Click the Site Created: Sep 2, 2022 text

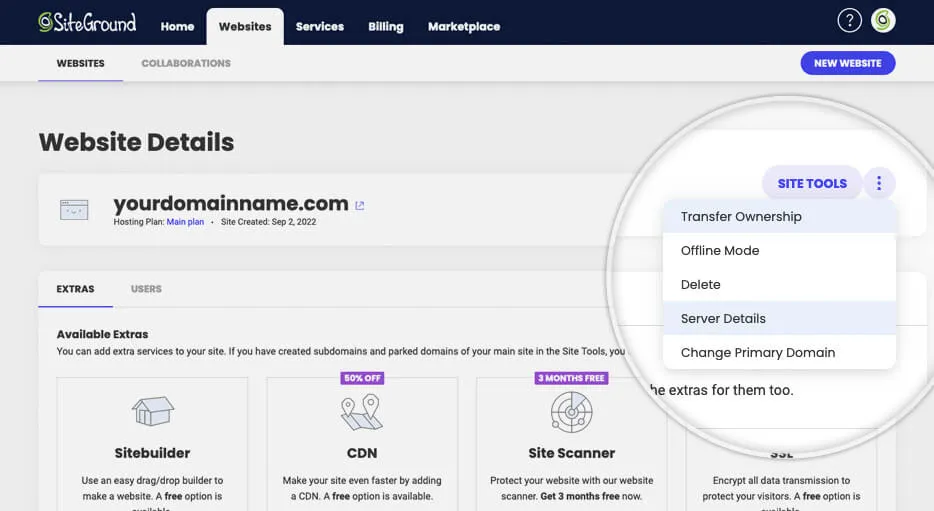coord(268,222)
